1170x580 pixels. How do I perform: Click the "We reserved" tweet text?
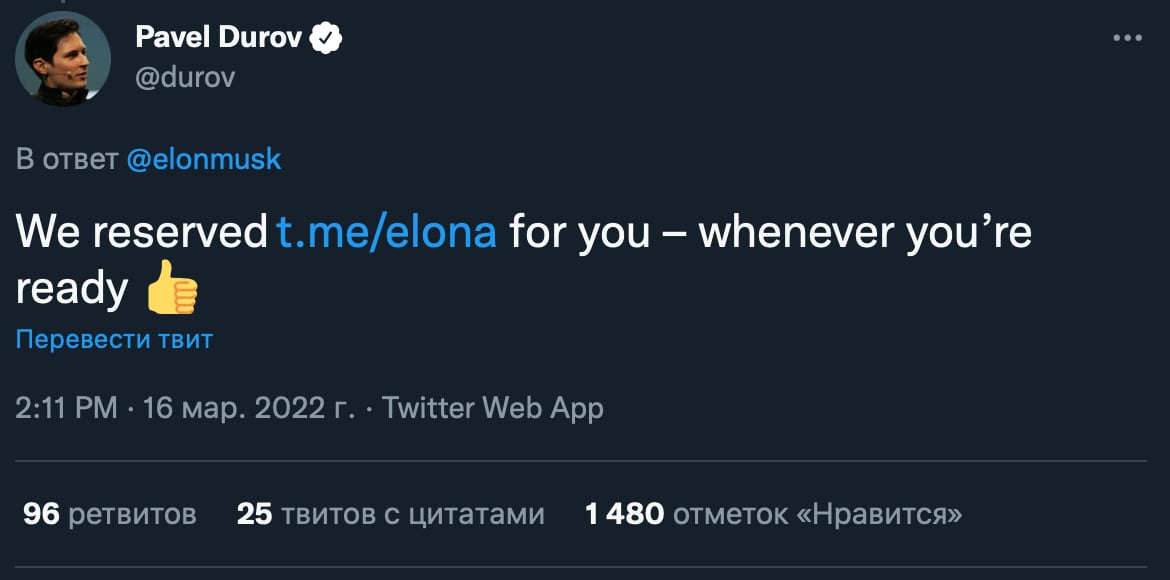click(140, 233)
